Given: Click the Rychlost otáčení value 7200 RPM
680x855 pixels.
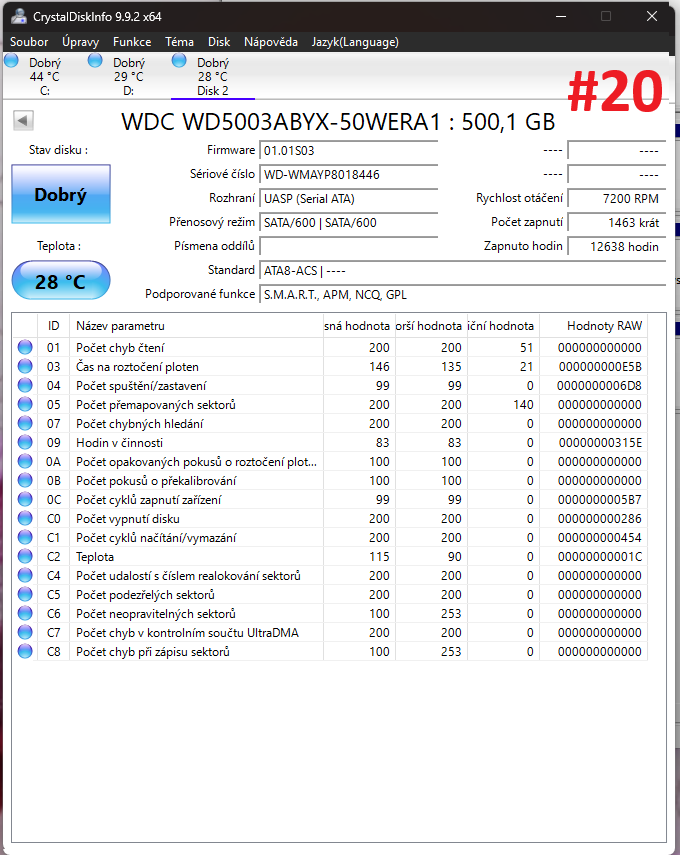Looking at the screenshot, I should tap(617, 198).
